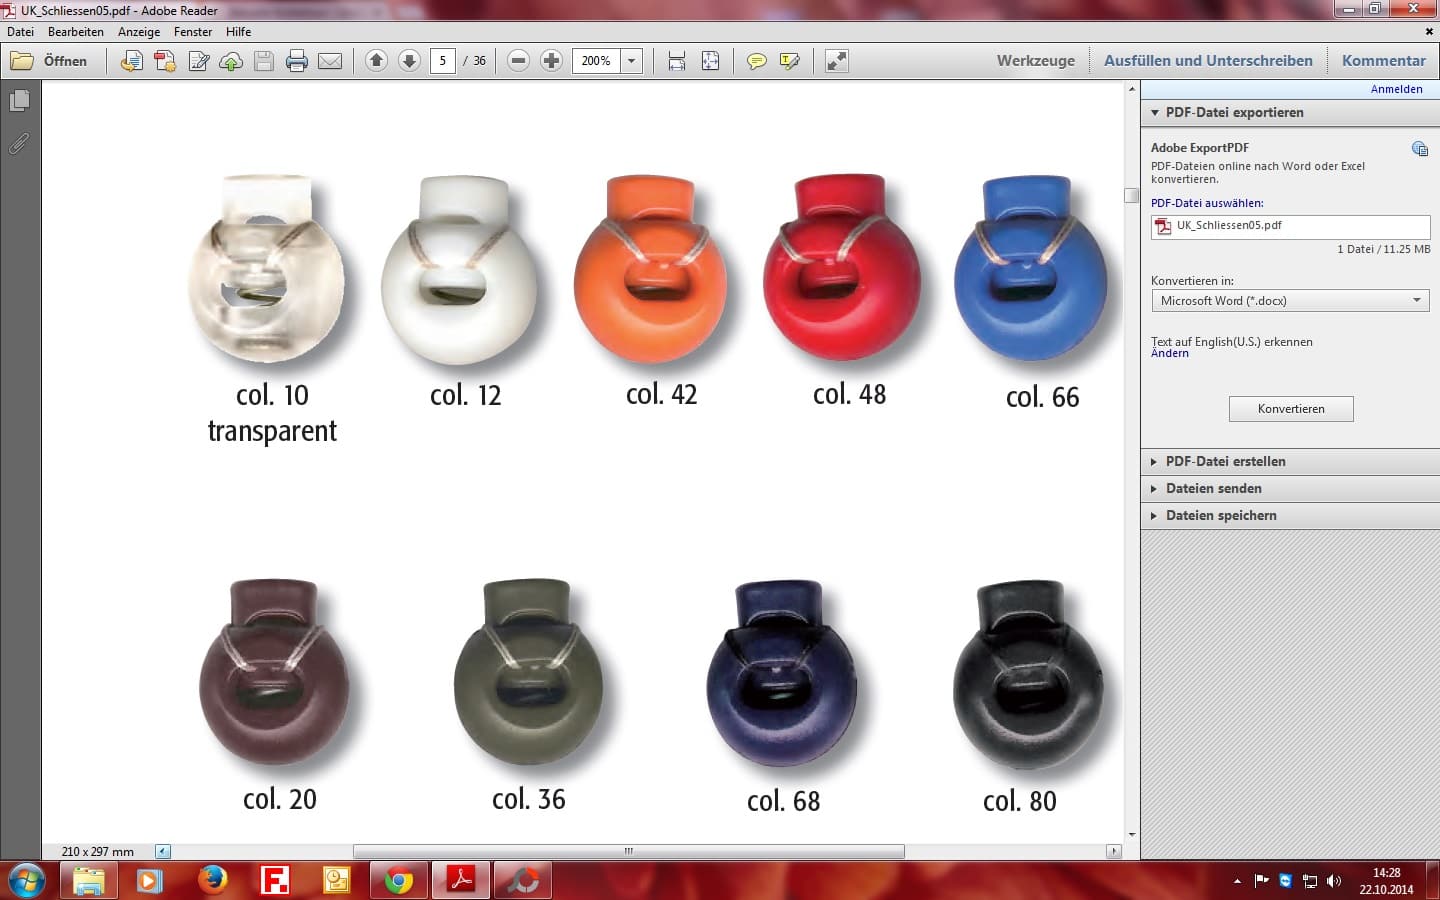Click the 'col. 36' label
This screenshot has width=1440, height=900.
529,799
